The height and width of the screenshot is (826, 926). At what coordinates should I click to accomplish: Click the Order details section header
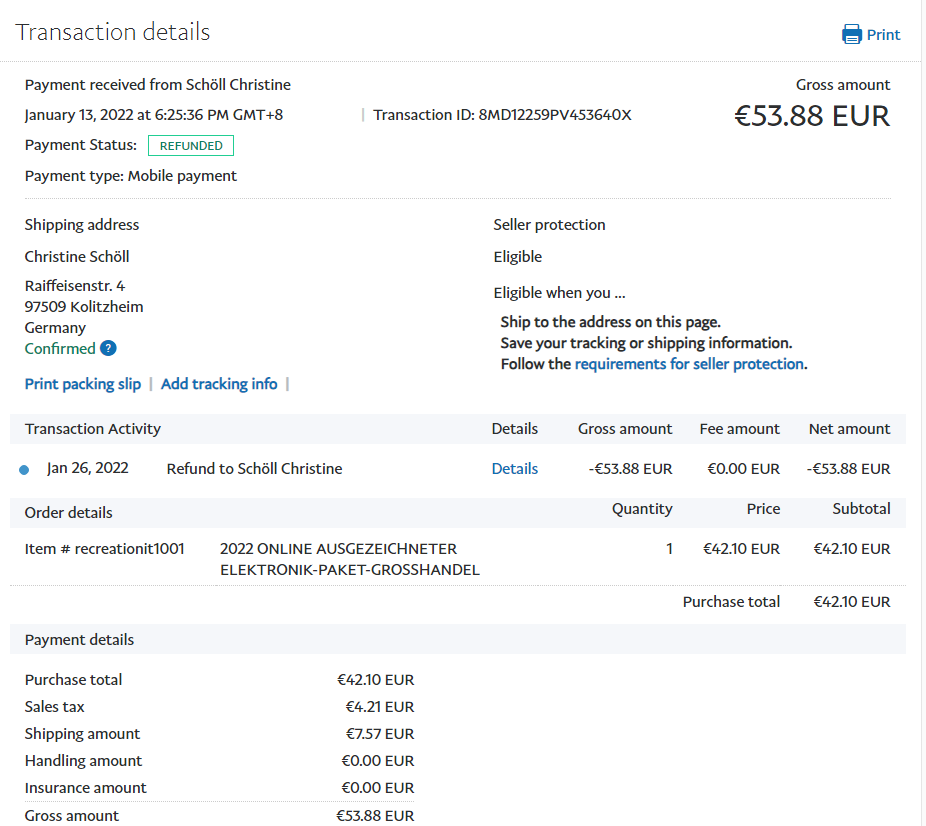(x=69, y=513)
